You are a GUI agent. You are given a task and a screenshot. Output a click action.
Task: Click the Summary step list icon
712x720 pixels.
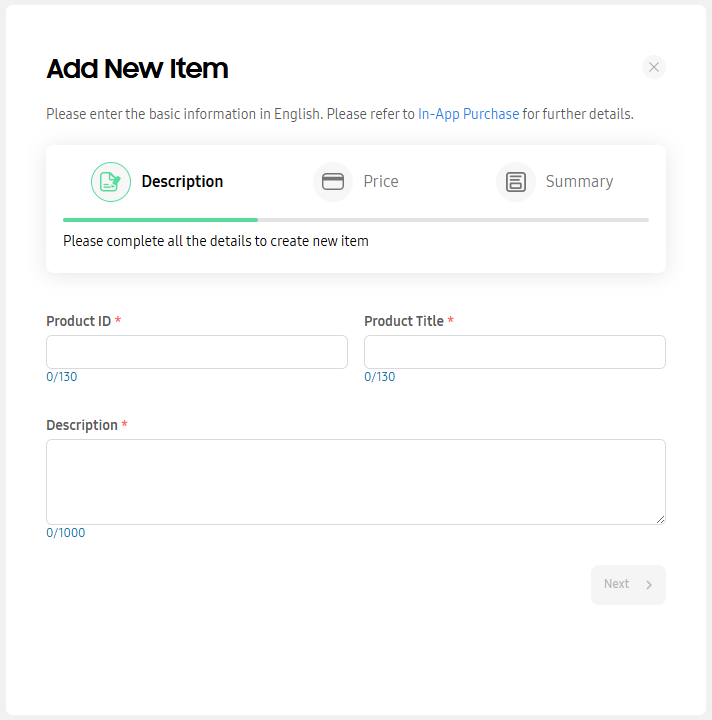point(516,182)
